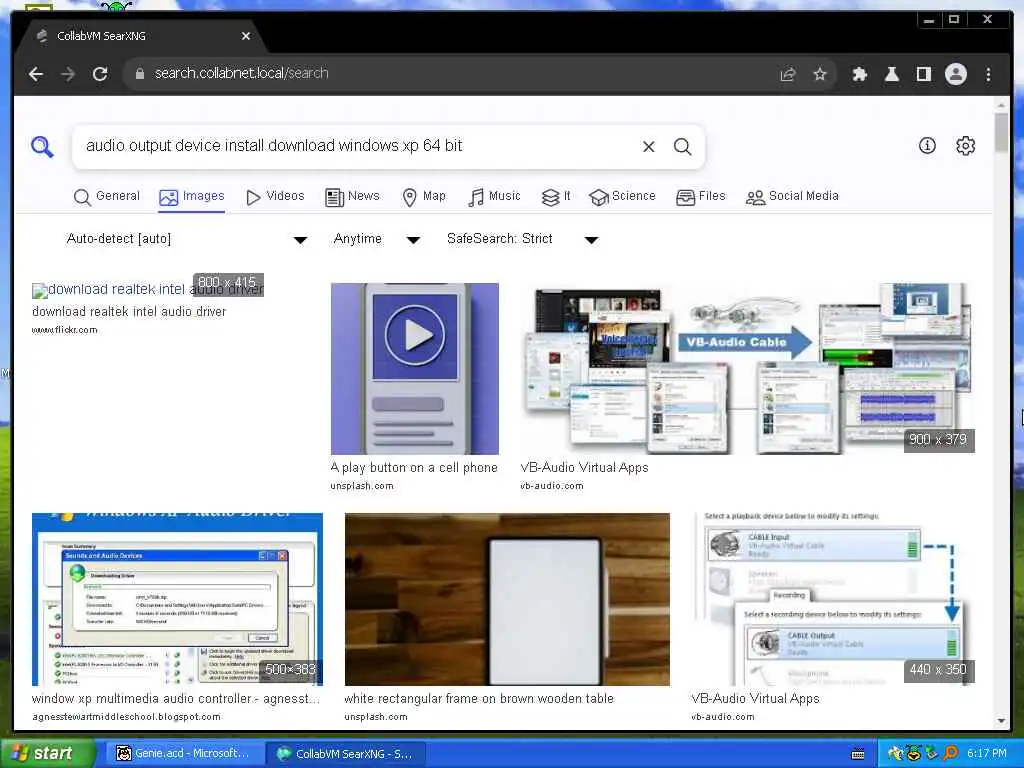Viewport: 1024px width, 768px height.
Task: Open the play button on cell phone image
Action: [415, 368]
